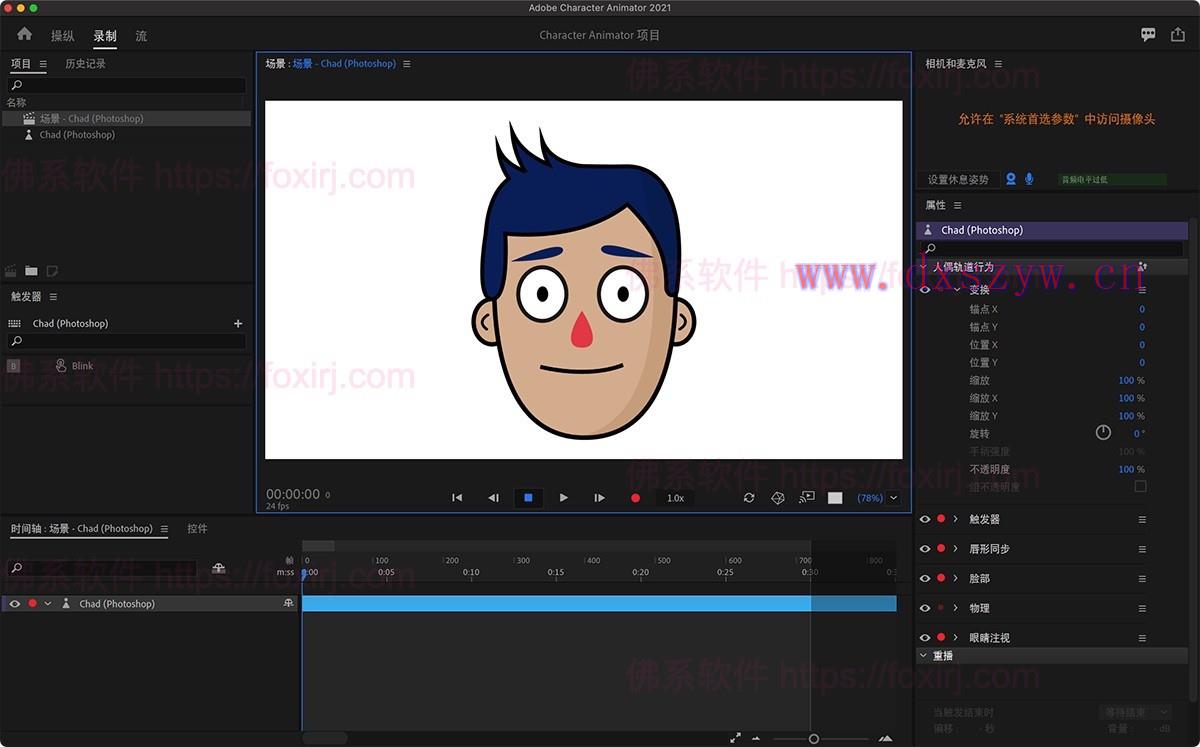
Task: Toggle eye icon for 脸部 behavior
Action: pos(924,579)
